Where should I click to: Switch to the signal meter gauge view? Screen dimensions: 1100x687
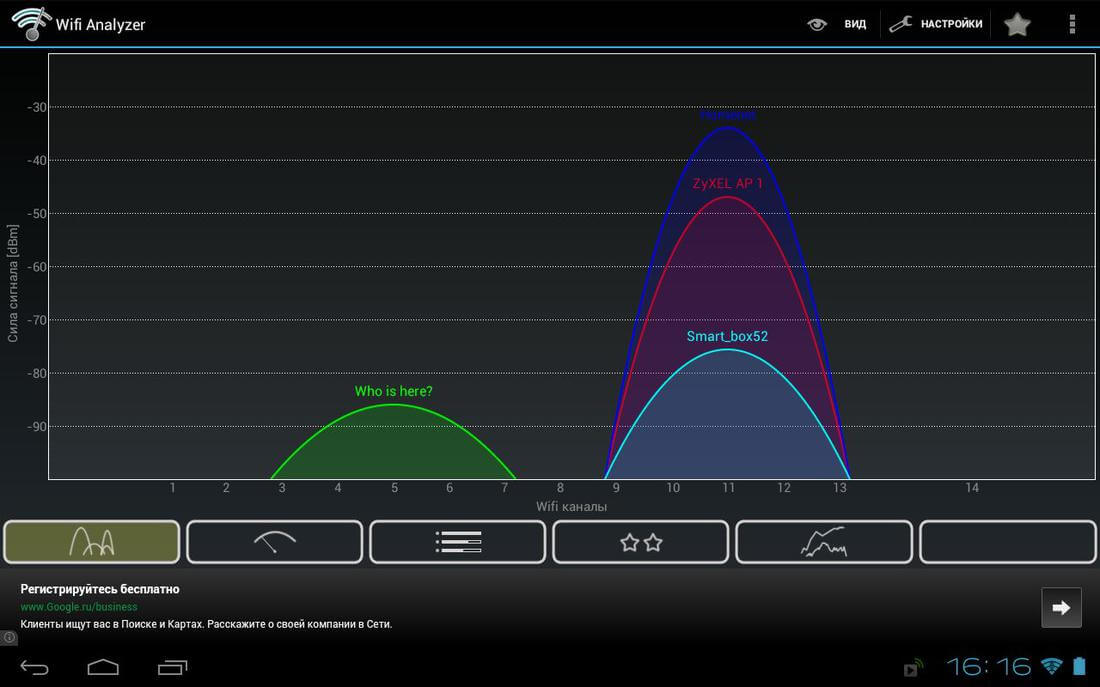[x=275, y=542]
